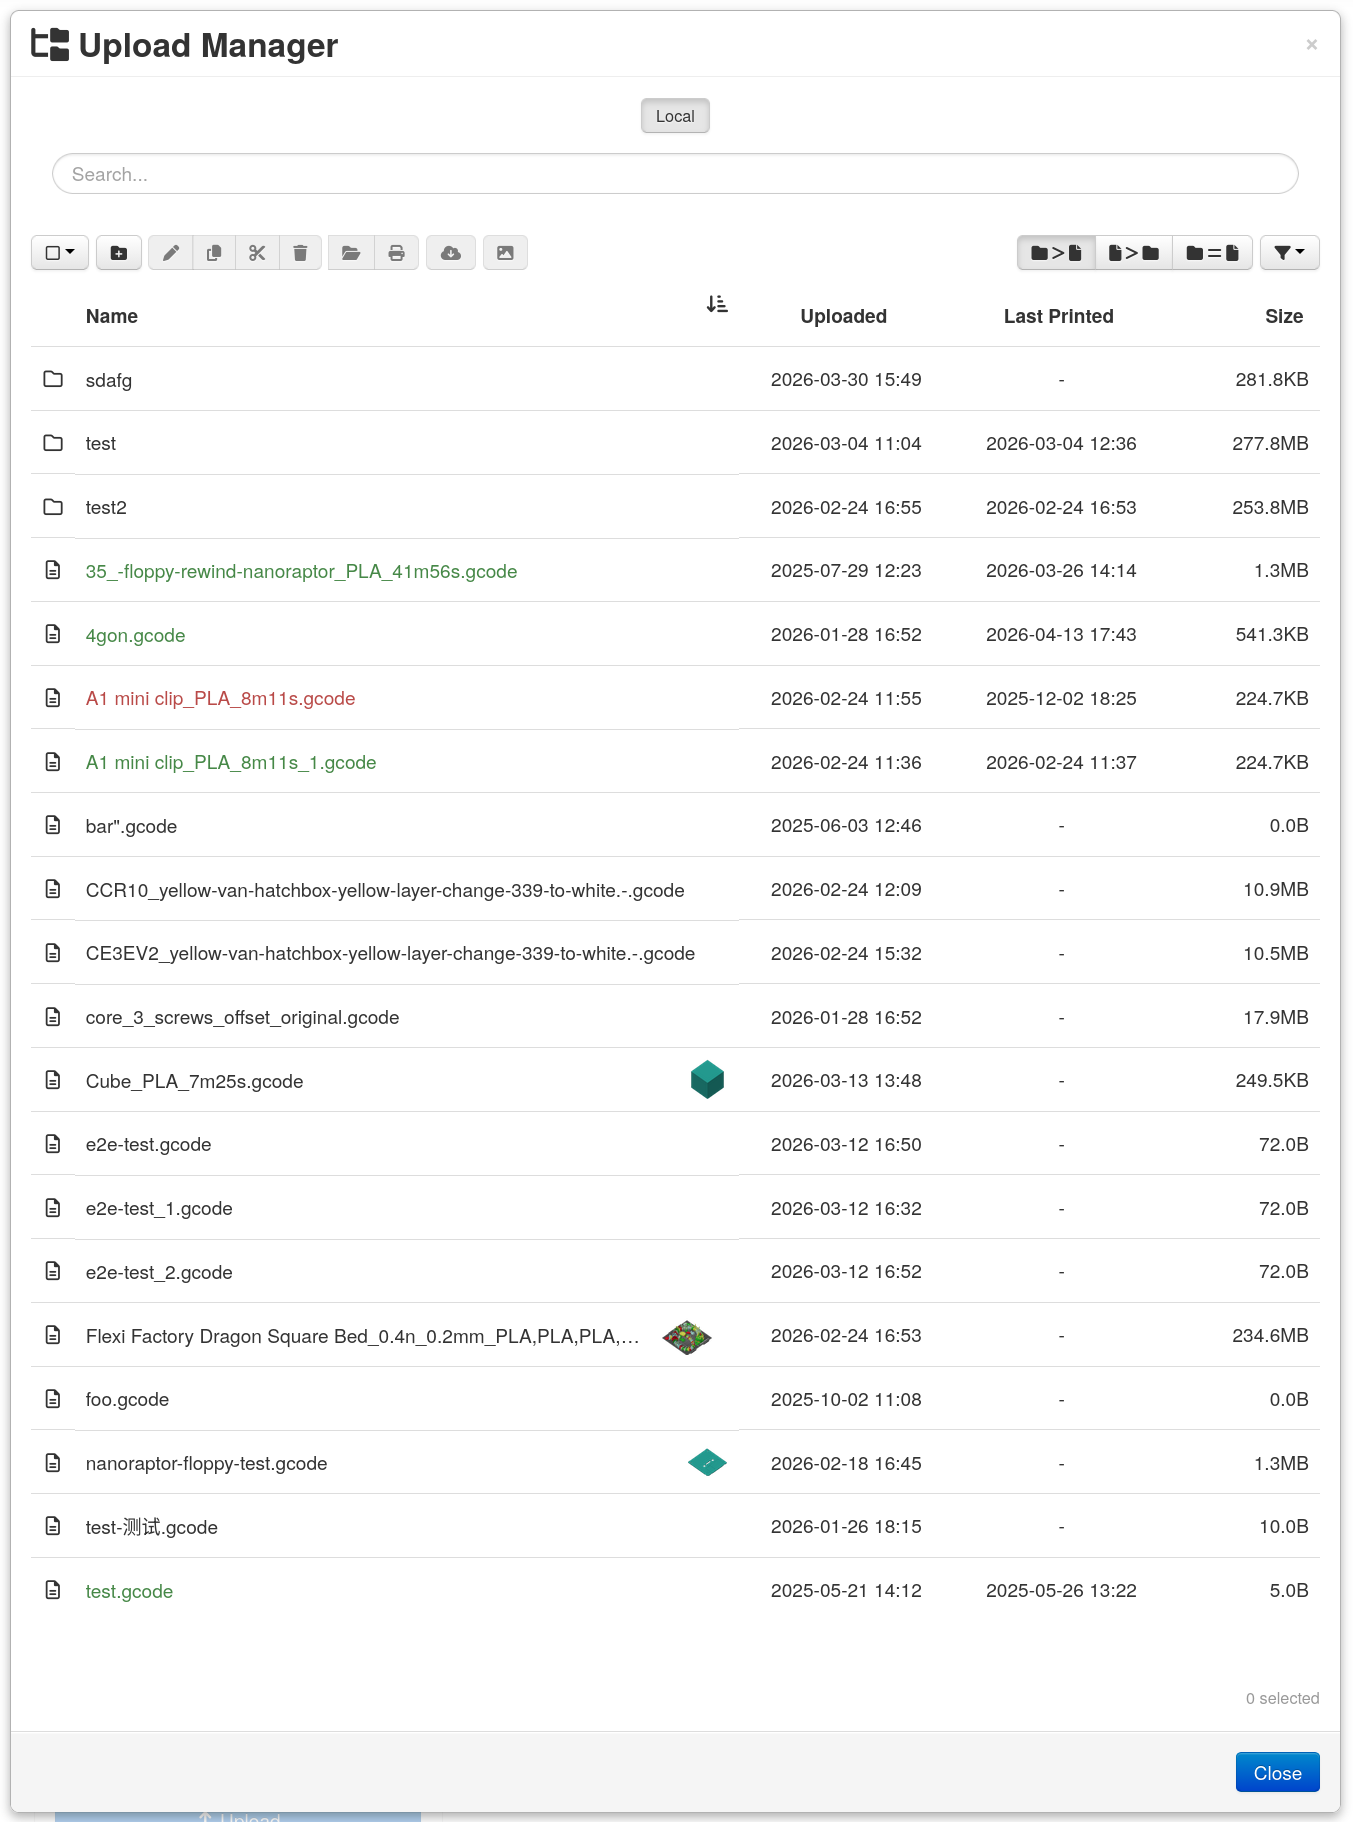
Task: Click the cloud download icon
Action: point(451,253)
